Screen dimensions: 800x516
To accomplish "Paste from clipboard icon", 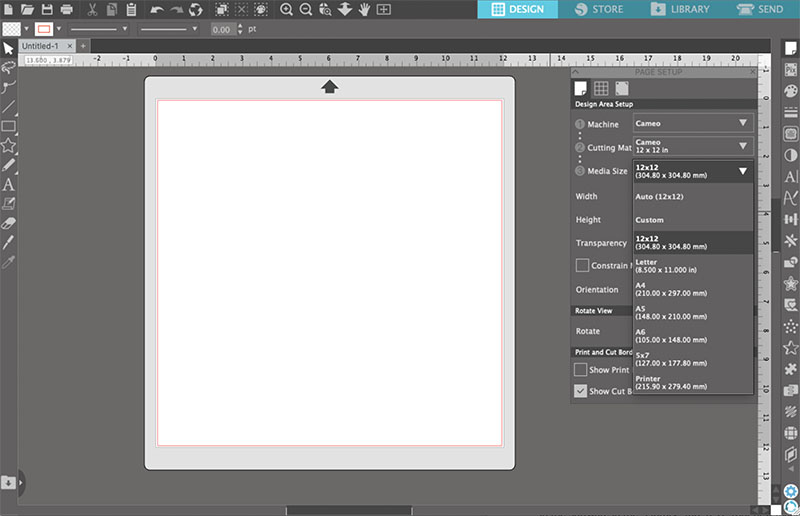I will pos(131,9).
